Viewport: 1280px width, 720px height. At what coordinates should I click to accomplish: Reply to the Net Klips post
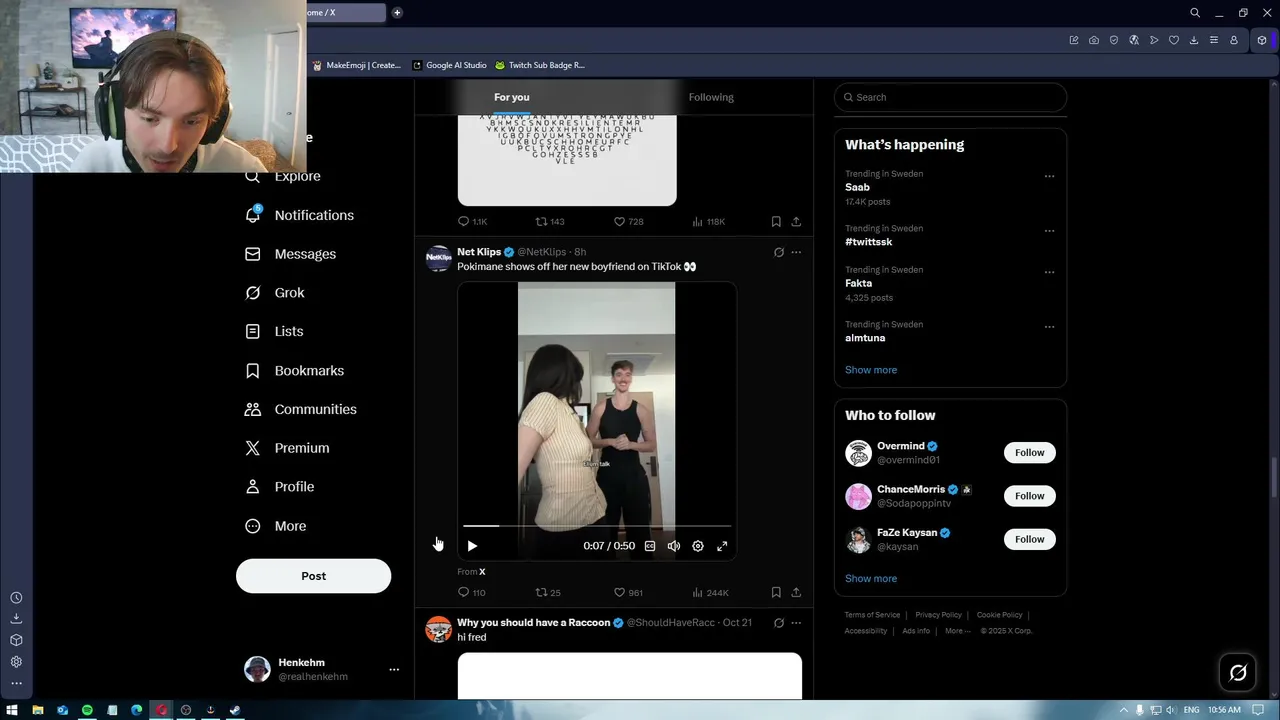coord(471,592)
